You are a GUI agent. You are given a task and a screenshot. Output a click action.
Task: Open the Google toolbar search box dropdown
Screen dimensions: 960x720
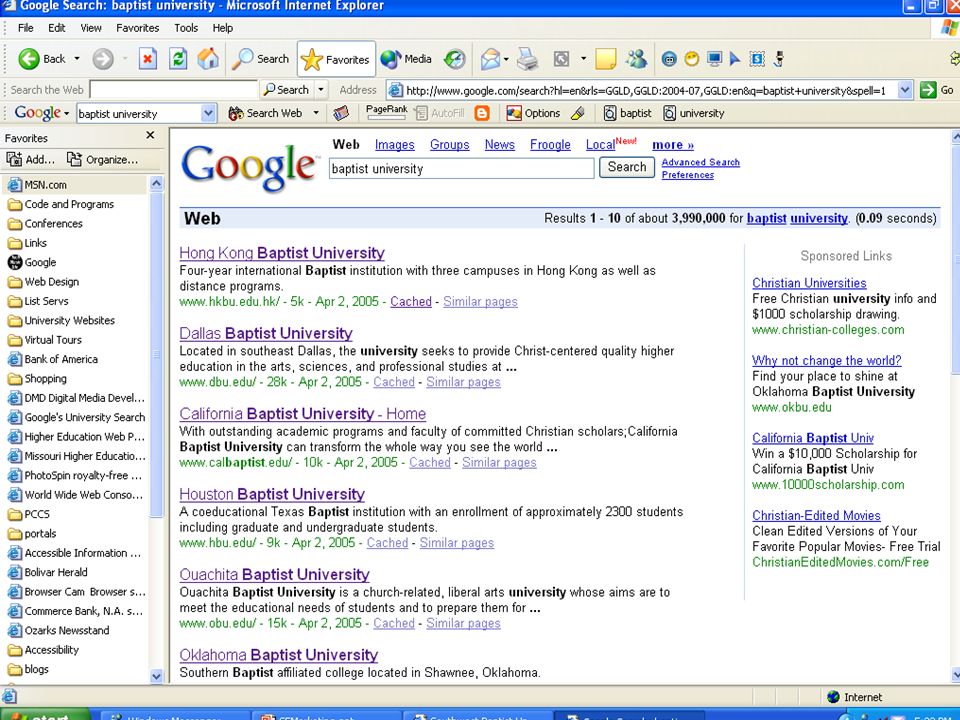[208, 113]
